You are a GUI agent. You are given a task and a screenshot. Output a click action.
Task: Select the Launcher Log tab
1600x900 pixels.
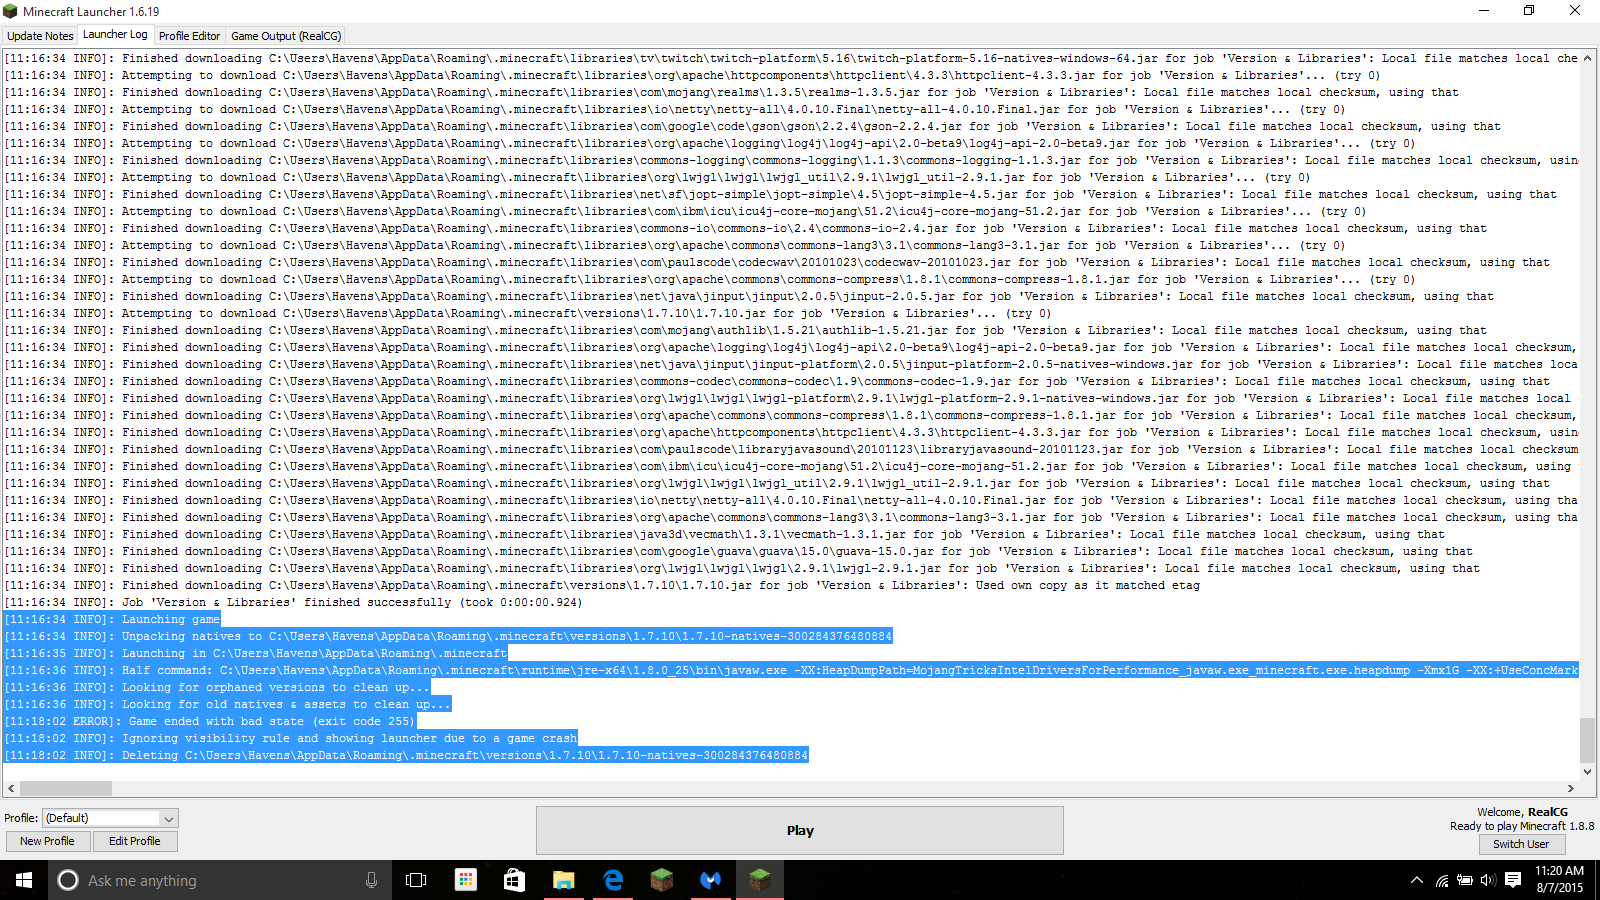pyautogui.click(x=115, y=35)
